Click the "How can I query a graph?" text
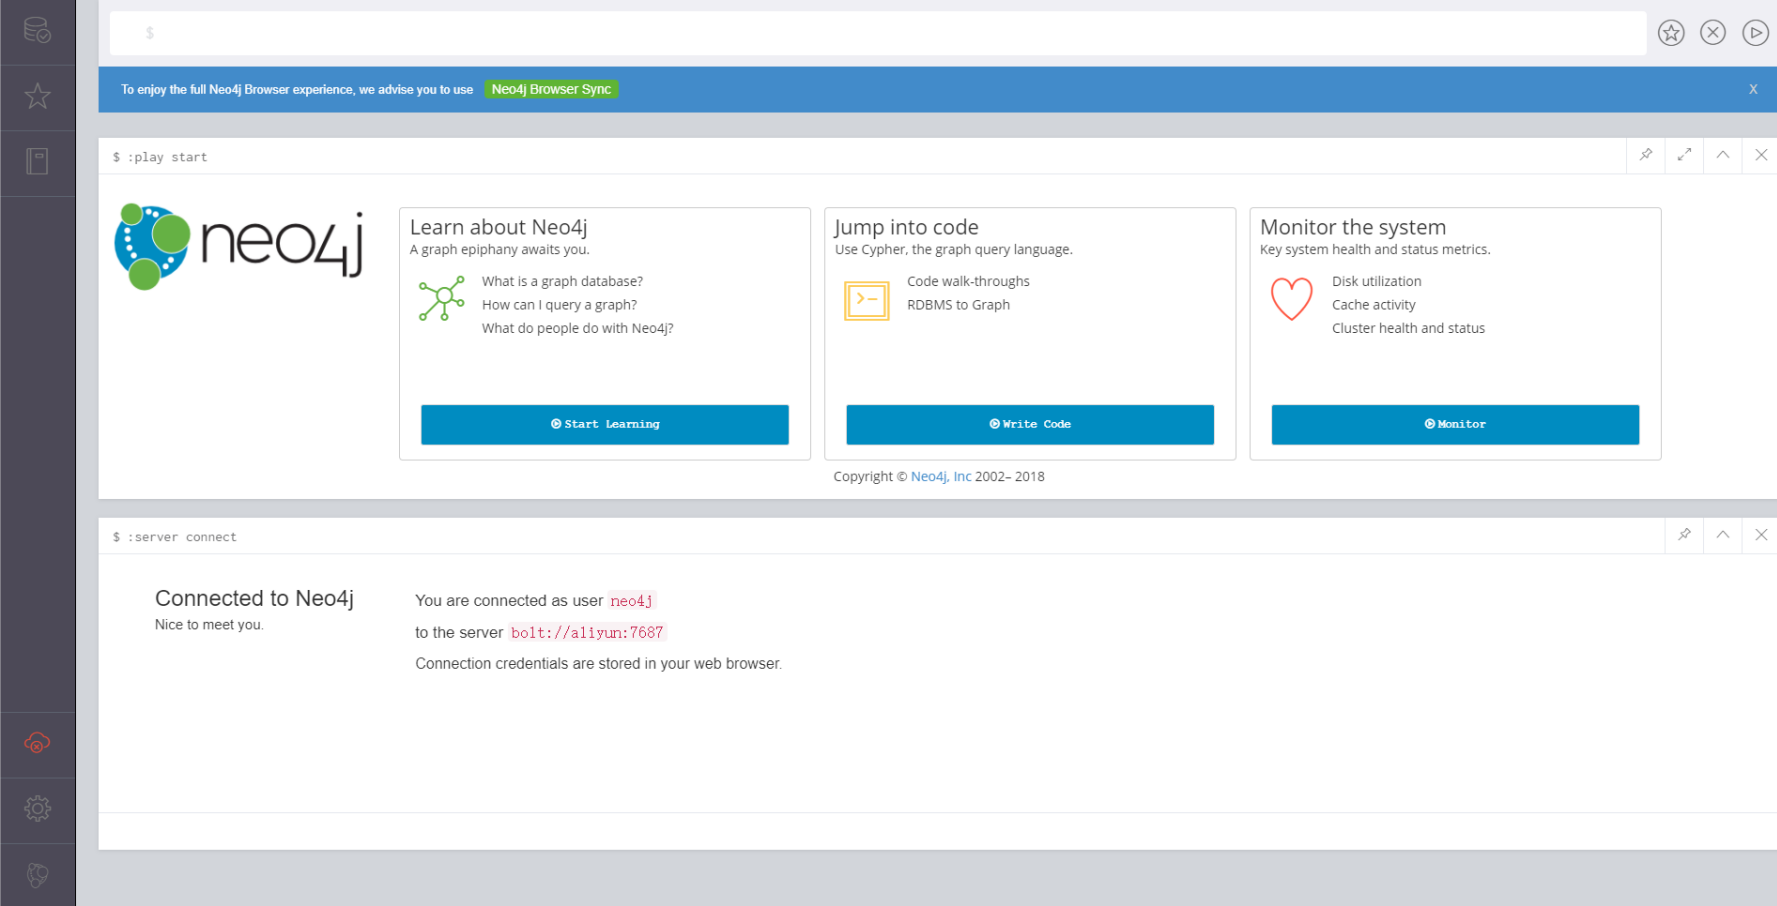1777x906 pixels. (x=559, y=305)
